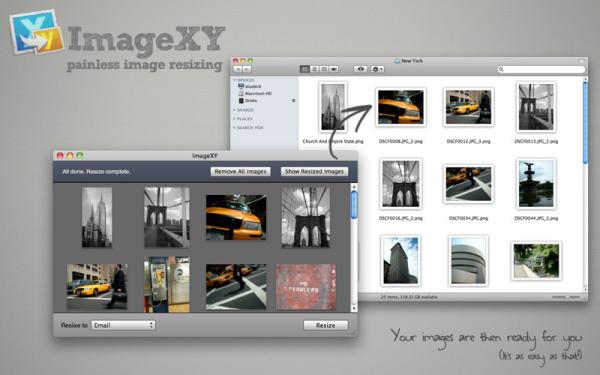Click the ImageXY vertical scrollbar thumb
The width and height of the screenshot is (600, 375).
pyautogui.click(x=354, y=205)
